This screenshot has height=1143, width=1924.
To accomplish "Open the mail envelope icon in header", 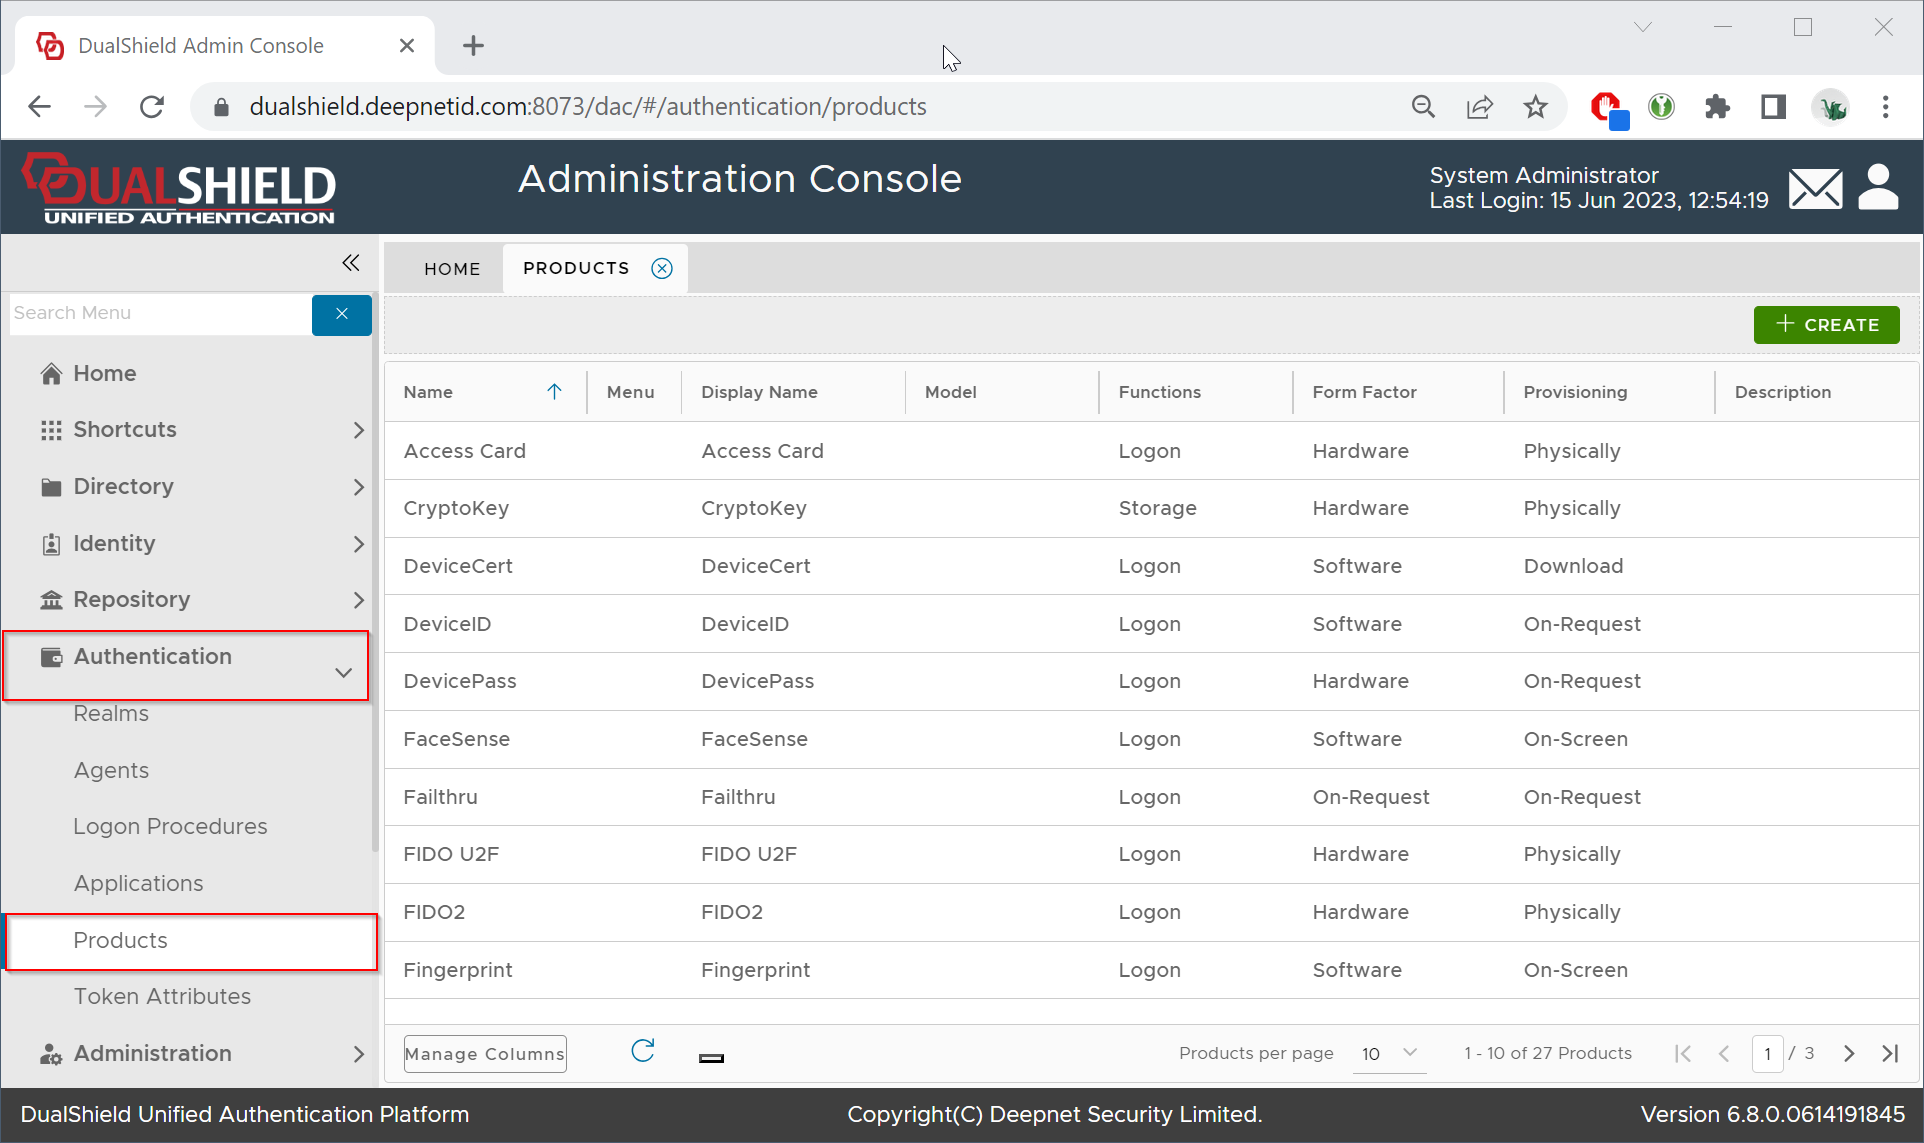I will pos(1815,188).
